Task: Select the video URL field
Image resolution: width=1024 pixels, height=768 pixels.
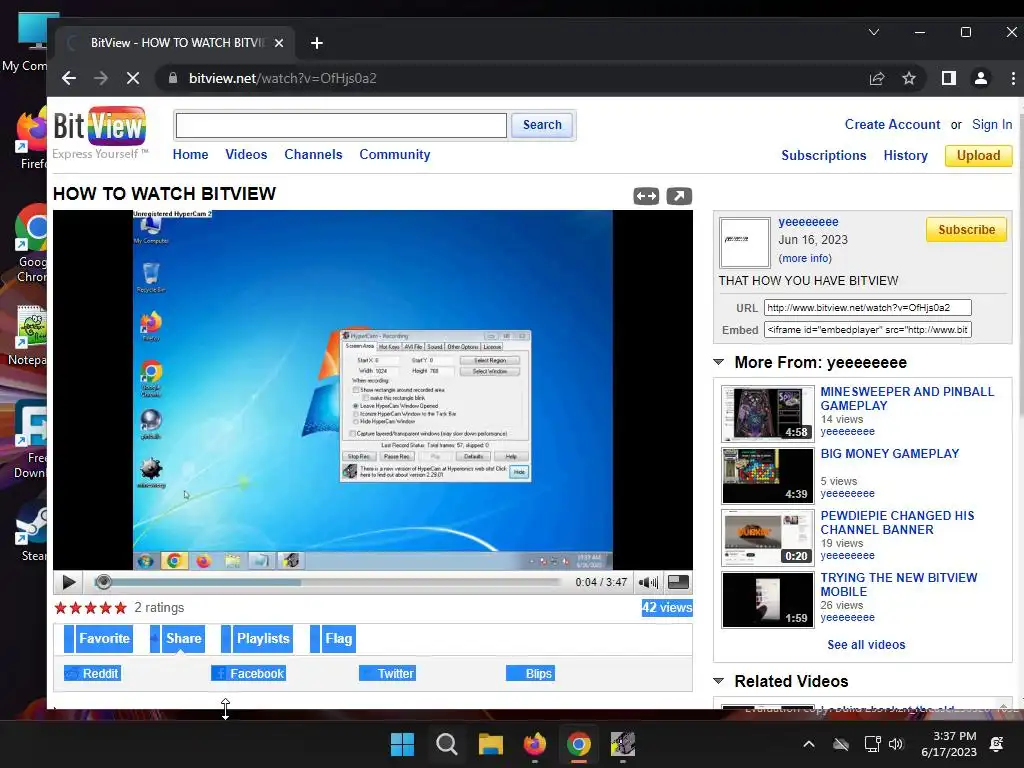Action: (867, 308)
